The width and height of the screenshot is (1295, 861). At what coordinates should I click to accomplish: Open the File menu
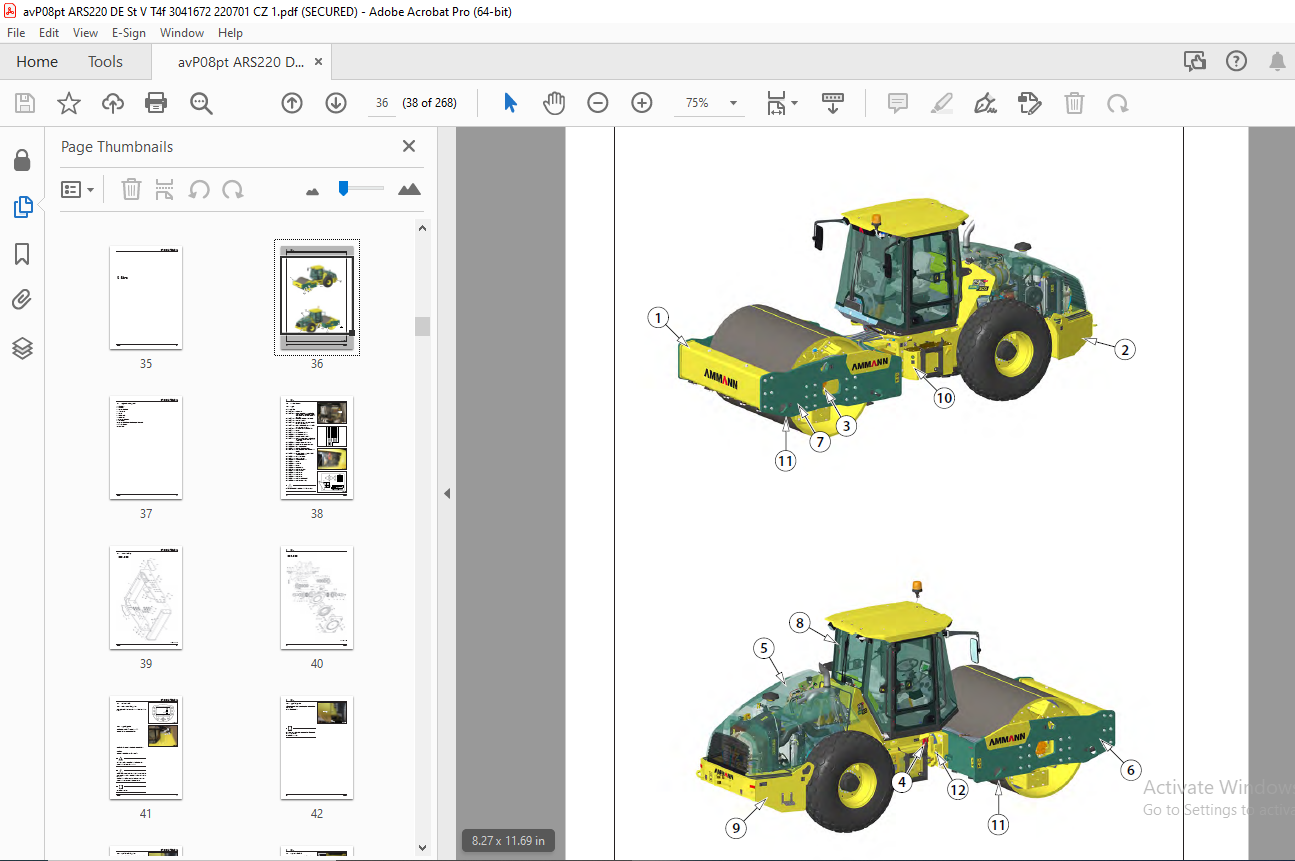16,33
